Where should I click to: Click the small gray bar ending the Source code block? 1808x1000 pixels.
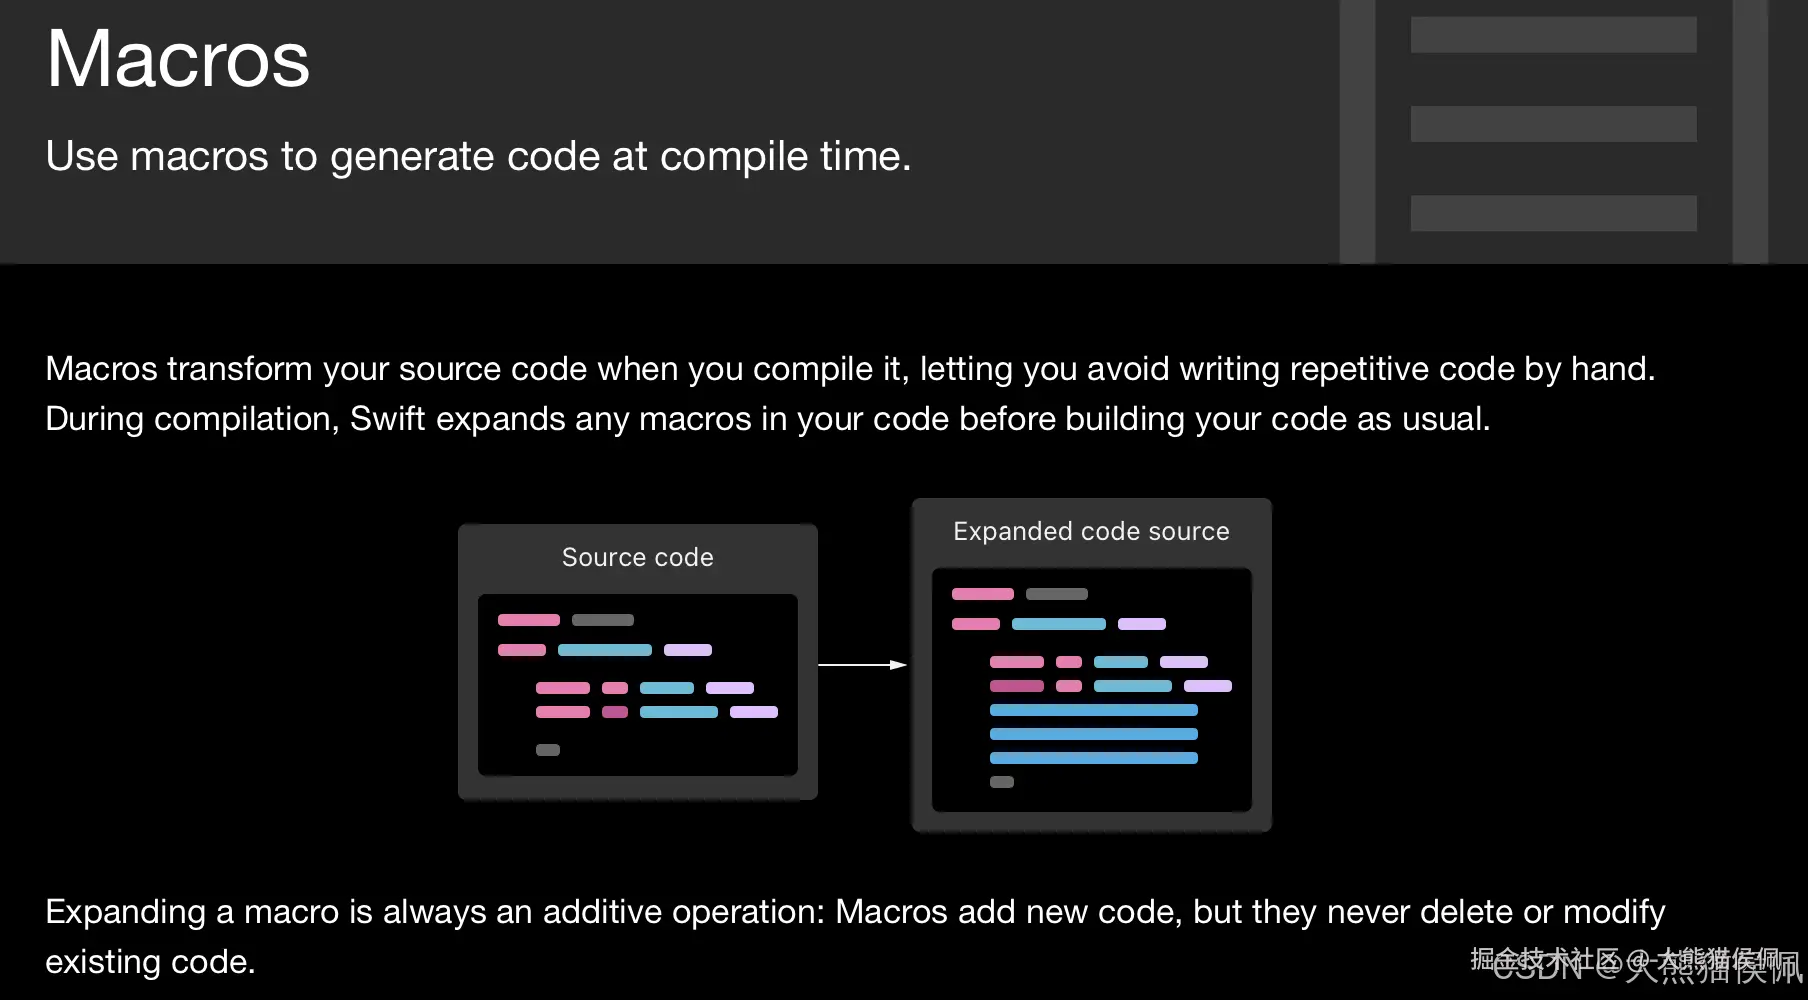click(547, 750)
